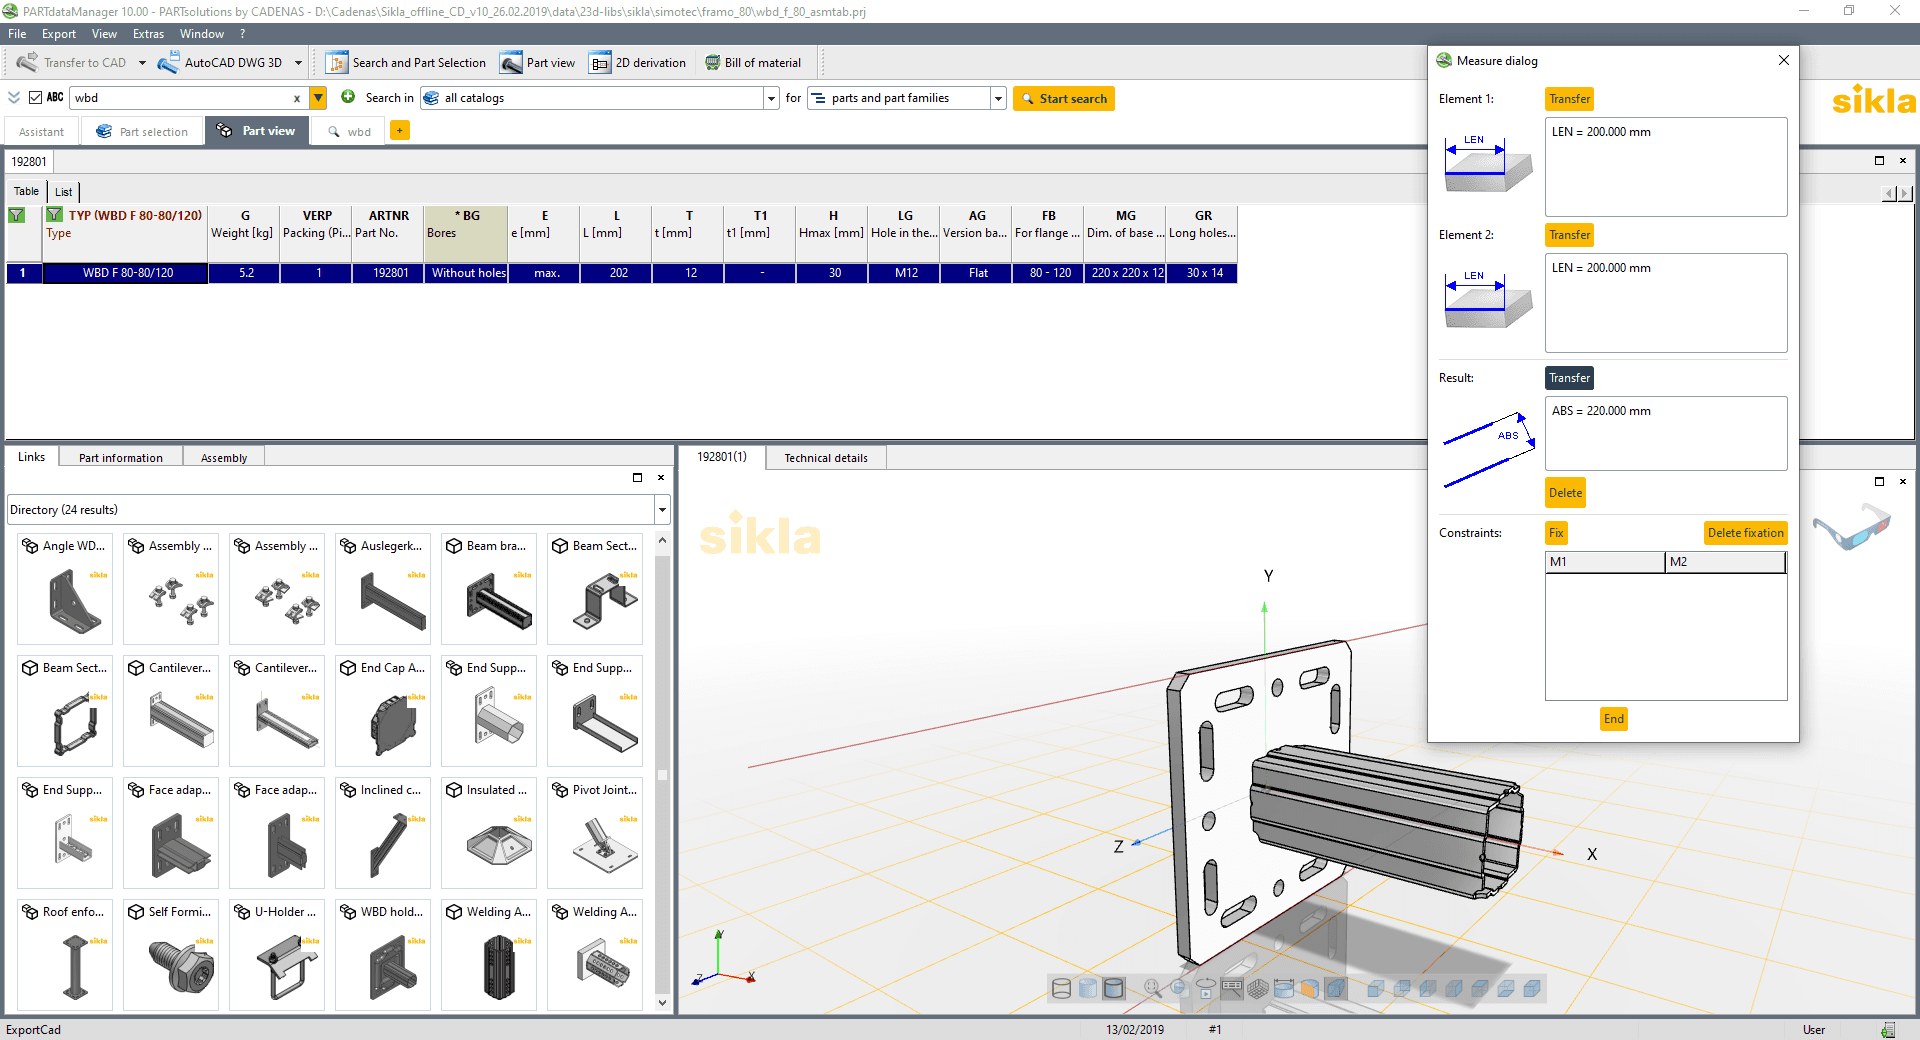The width and height of the screenshot is (1920, 1040).
Task: Toggle the filter icon in table header
Action: click(17, 215)
